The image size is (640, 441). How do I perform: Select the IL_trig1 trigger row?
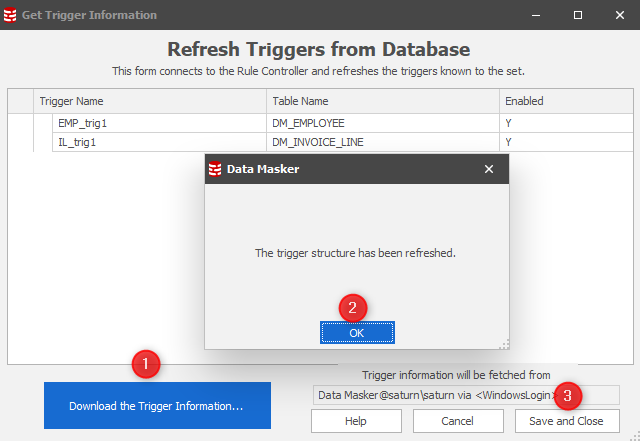77,142
